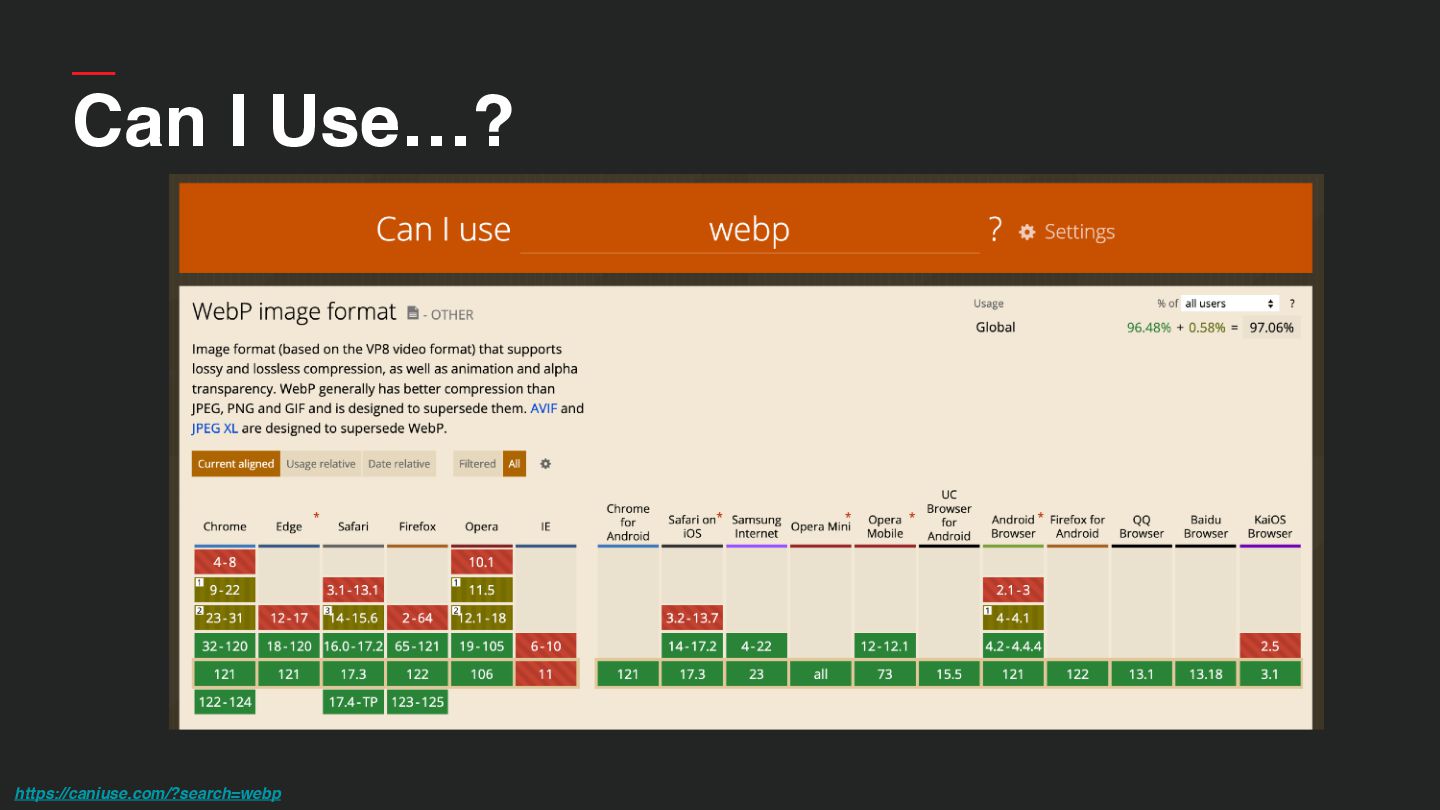Select Chrome 122-124 future version cell
The width and height of the screenshot is (1440, 810).
coord(225,702)
